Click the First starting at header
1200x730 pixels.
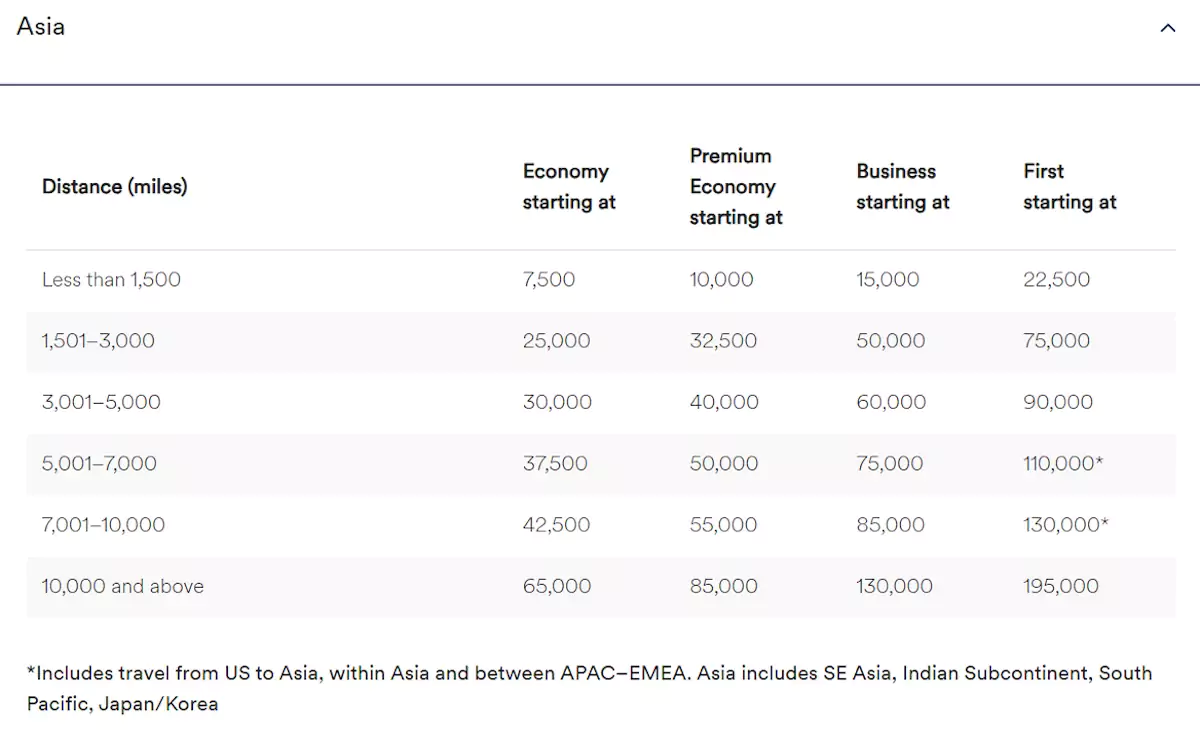[x=1069, y=187]
